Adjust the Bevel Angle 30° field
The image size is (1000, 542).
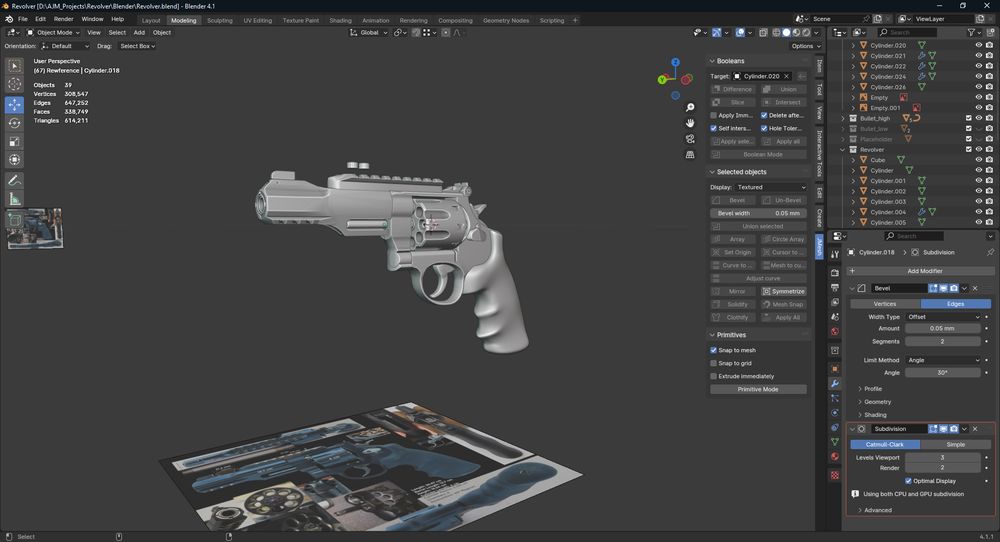[943, 372]
